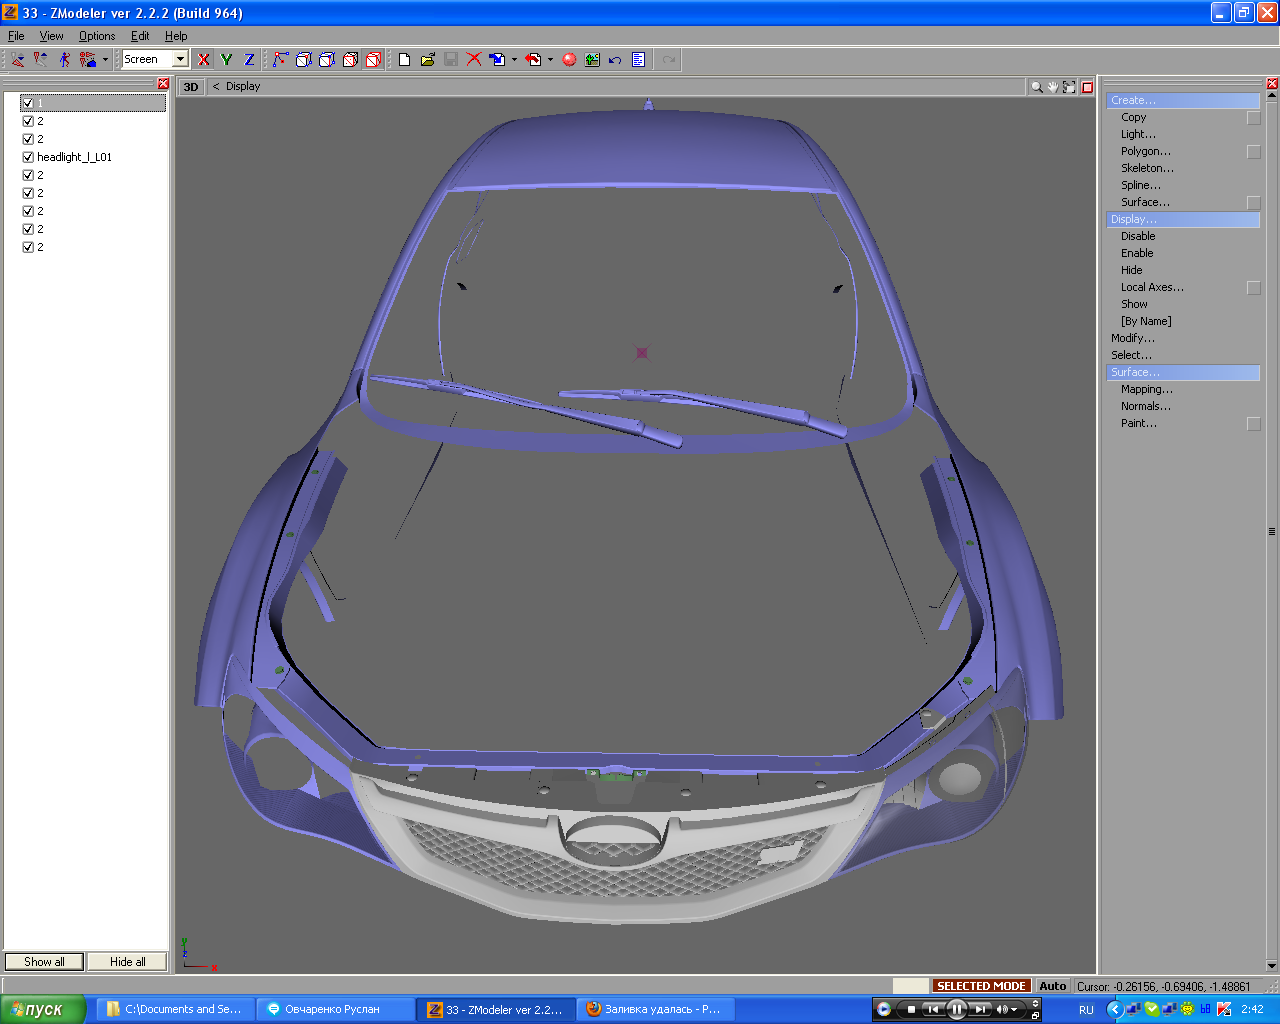The width and height of the screenshot is (1280, 1024).
Task: Expand the Skeleton... submenu
Action: (1147, 169)
